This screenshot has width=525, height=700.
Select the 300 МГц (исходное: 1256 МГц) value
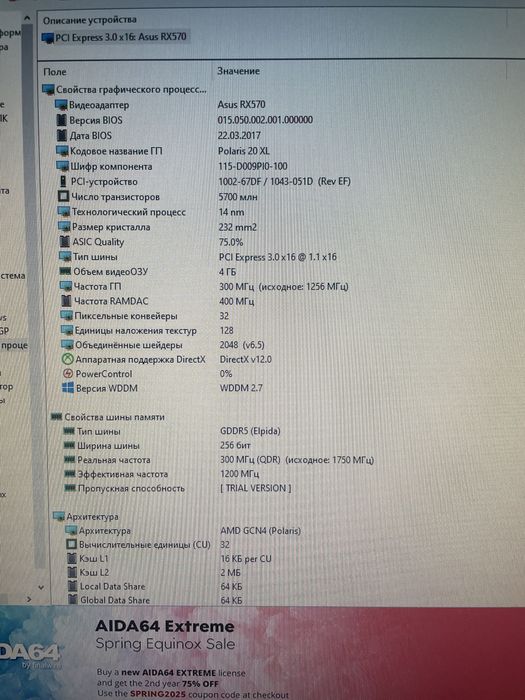284,287
